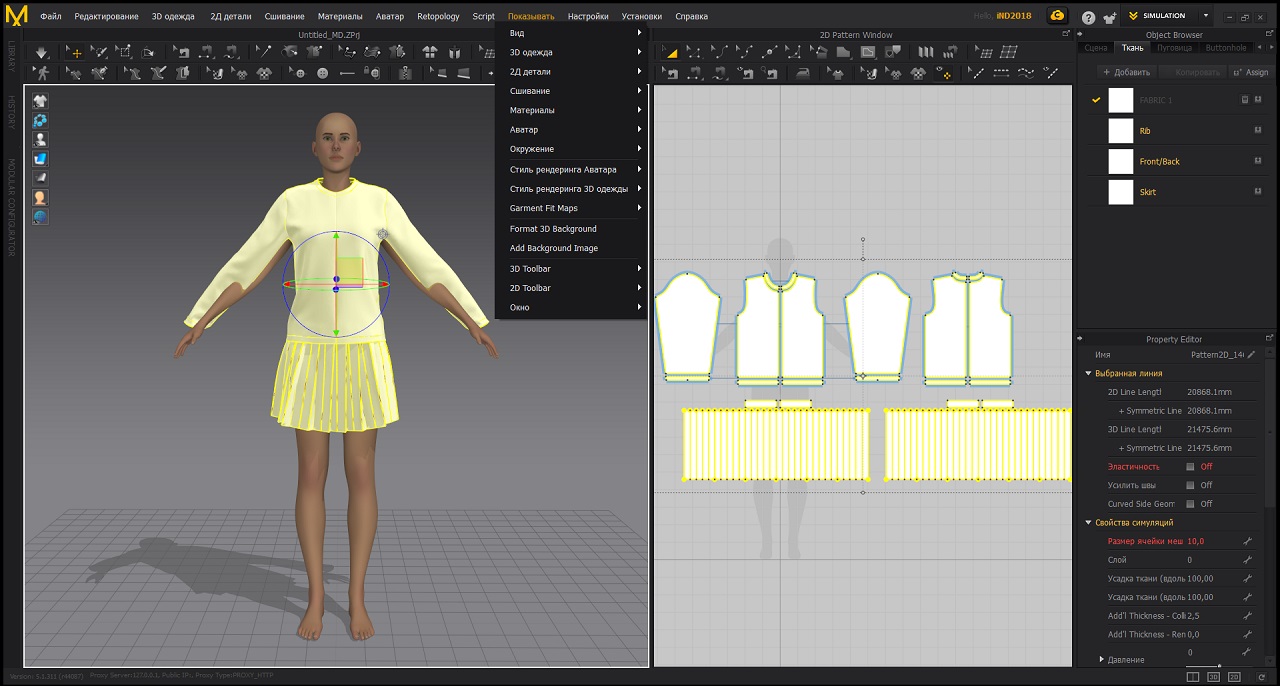Screen dimensions: 1280x686
Task: Click the garment display shirt icon in viewport
Action: tap(40, 101)
